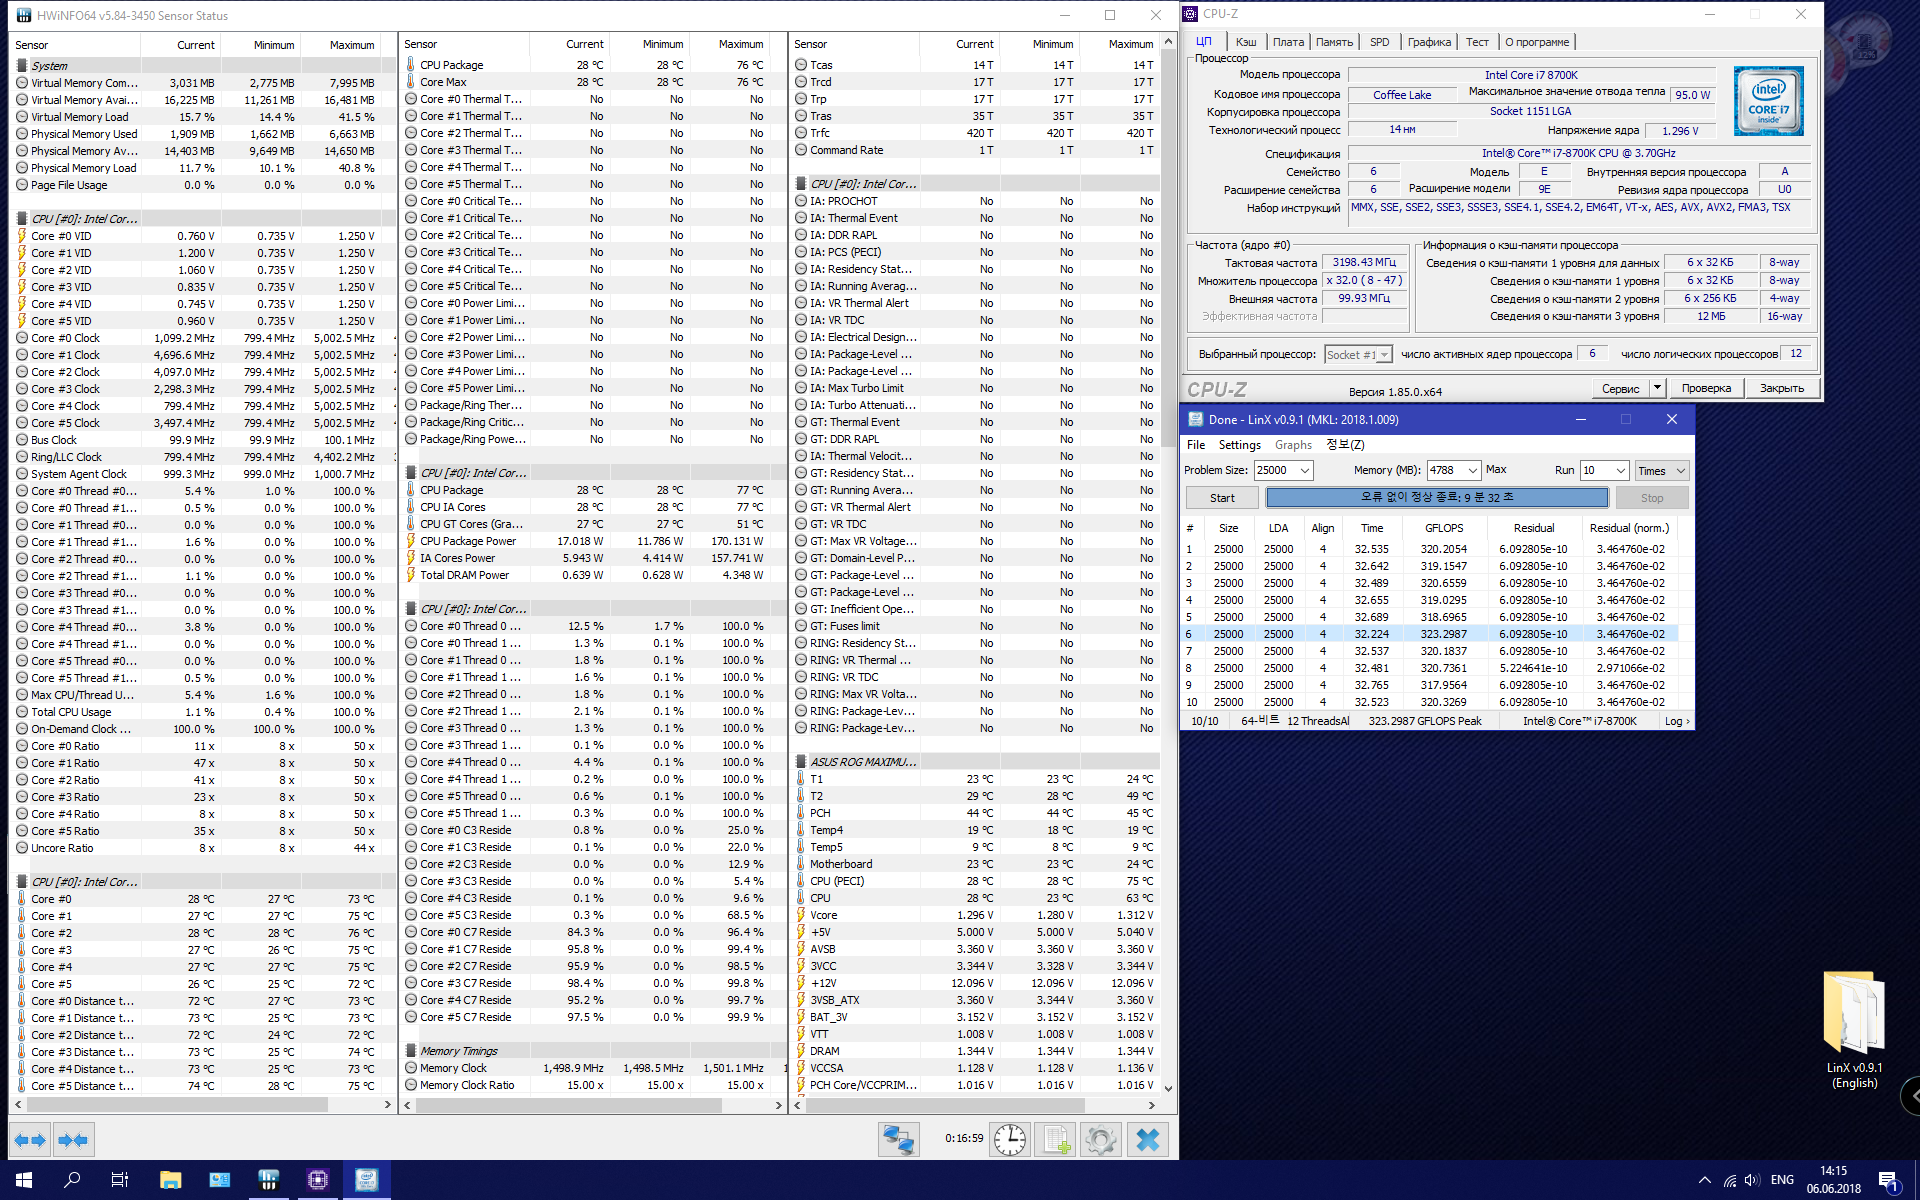1920x1200 pixels.
Task: Open taskbar search magnifier
Action: (72, 1180)
